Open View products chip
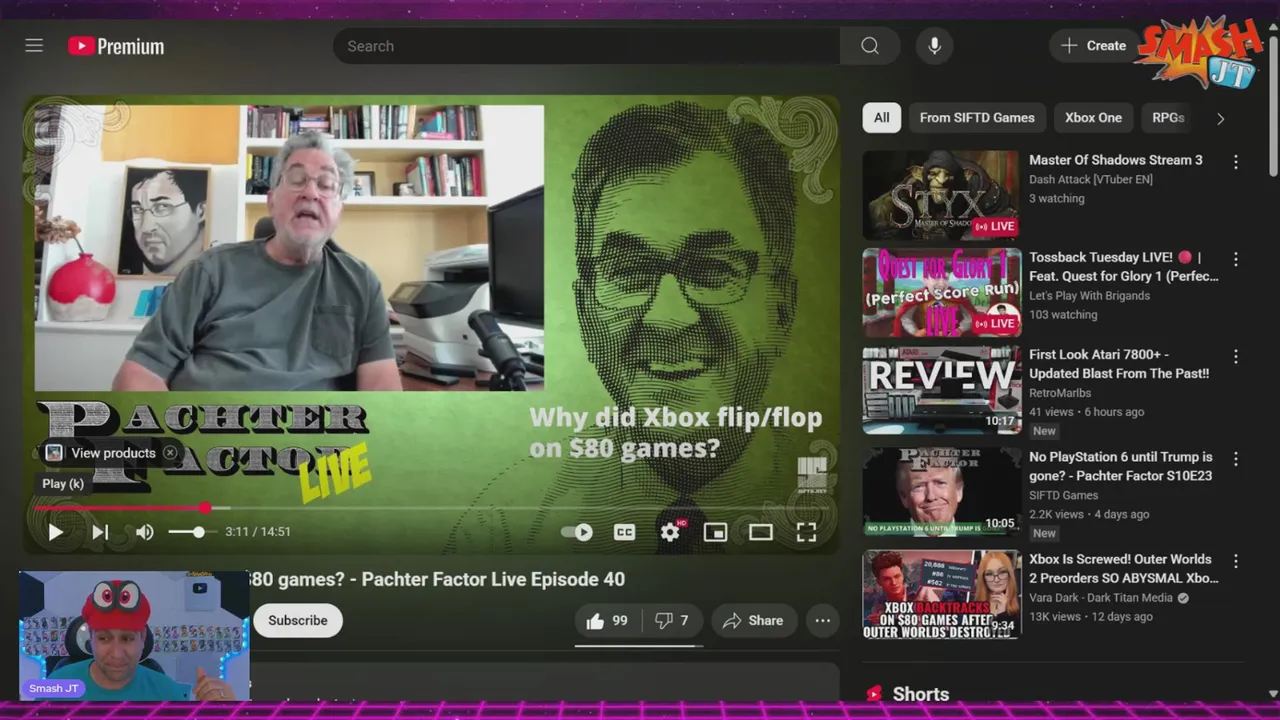 point(102,453)
